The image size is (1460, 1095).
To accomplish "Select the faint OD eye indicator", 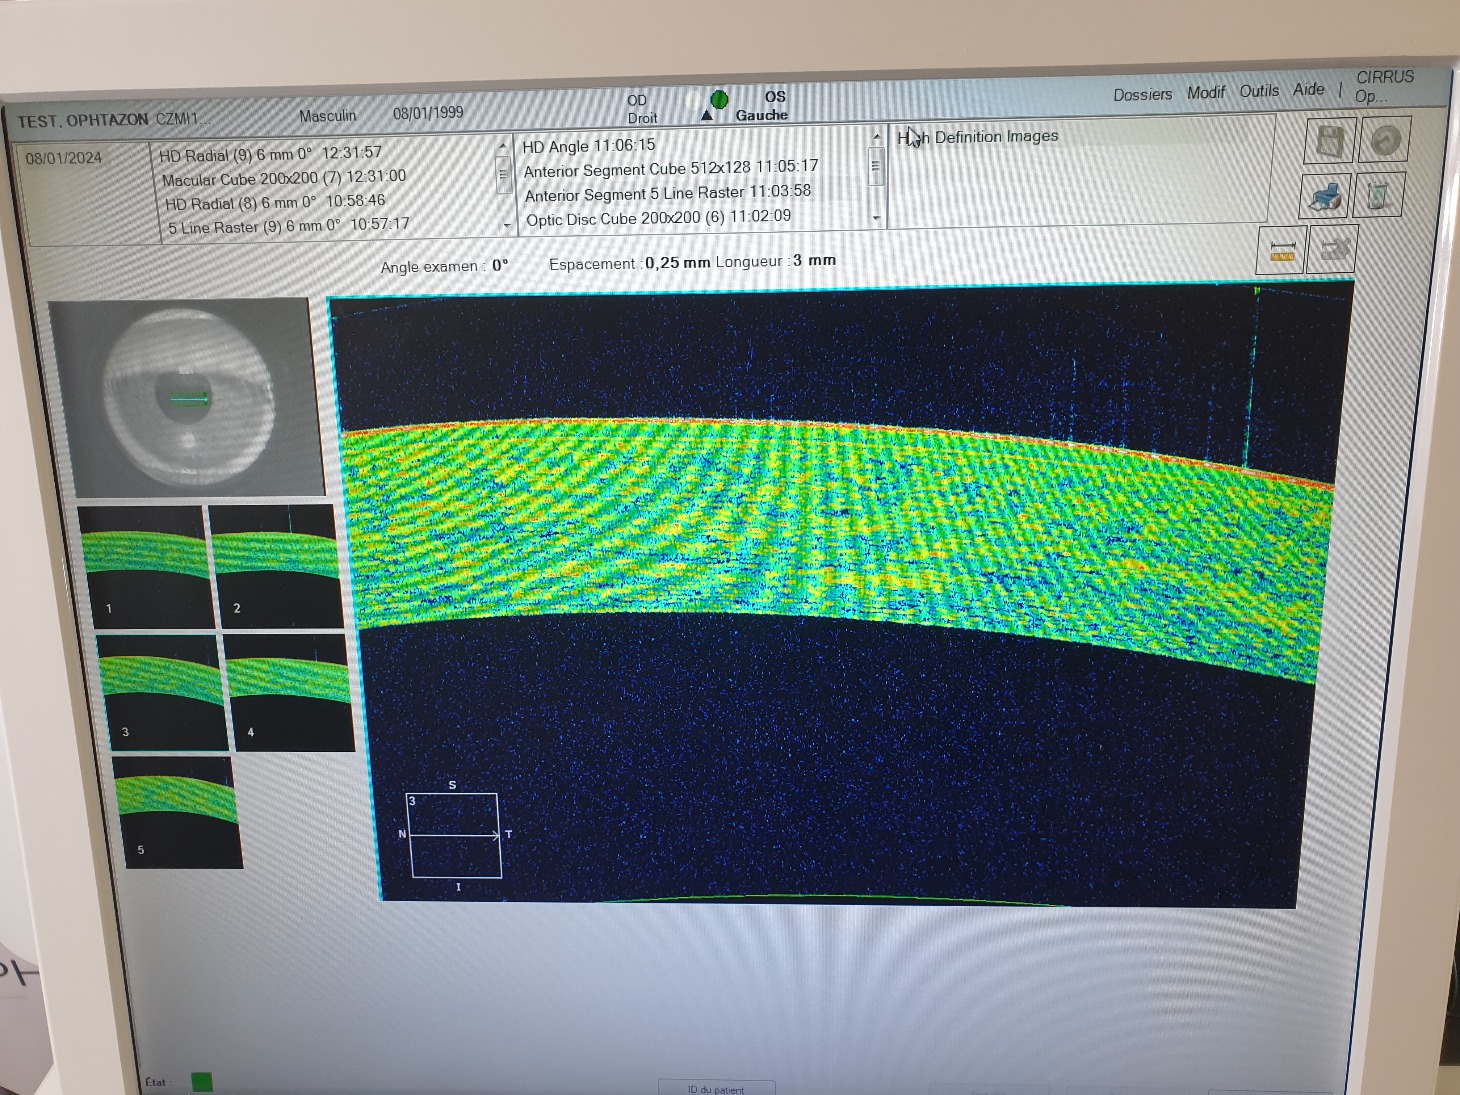I will tap(692, 99).
